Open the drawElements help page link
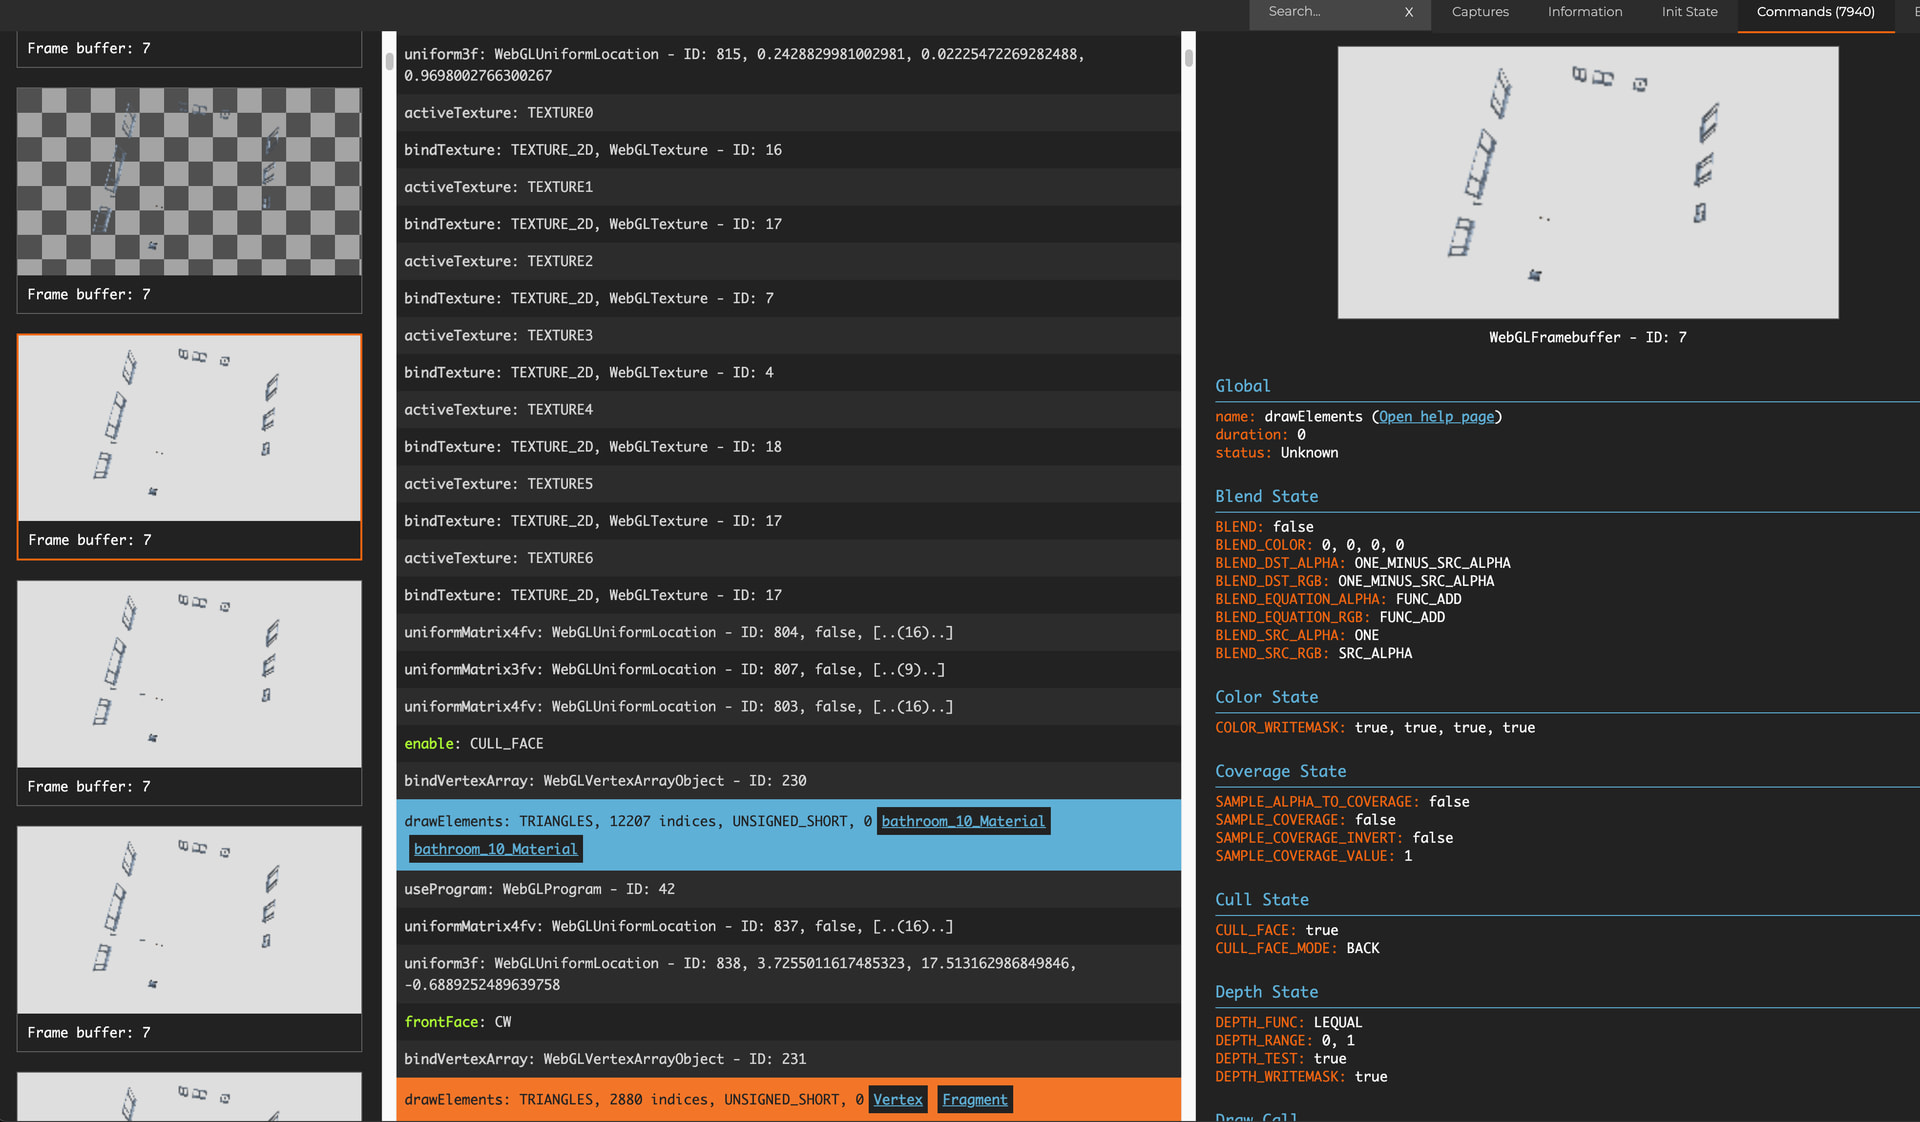Viewport: 1920px width, 1122px height. click(x=1436, y=417)
